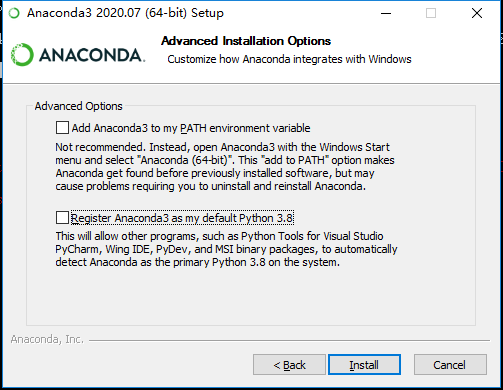Click the greyed-out maximize window button
This screenshot has width=503, height=390.
click(431, 13)
